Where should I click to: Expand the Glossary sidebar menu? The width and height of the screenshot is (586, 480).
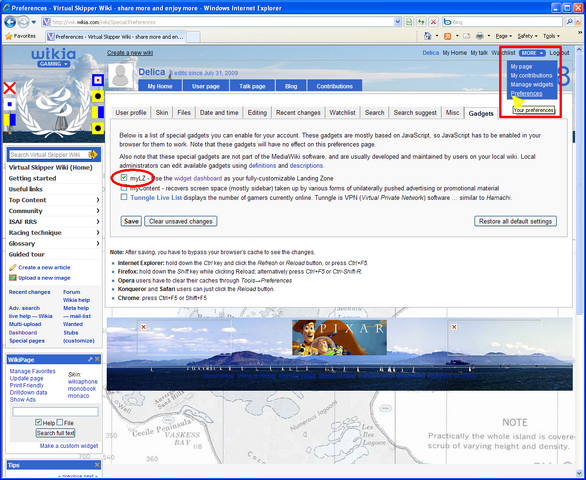pos(98,243)
